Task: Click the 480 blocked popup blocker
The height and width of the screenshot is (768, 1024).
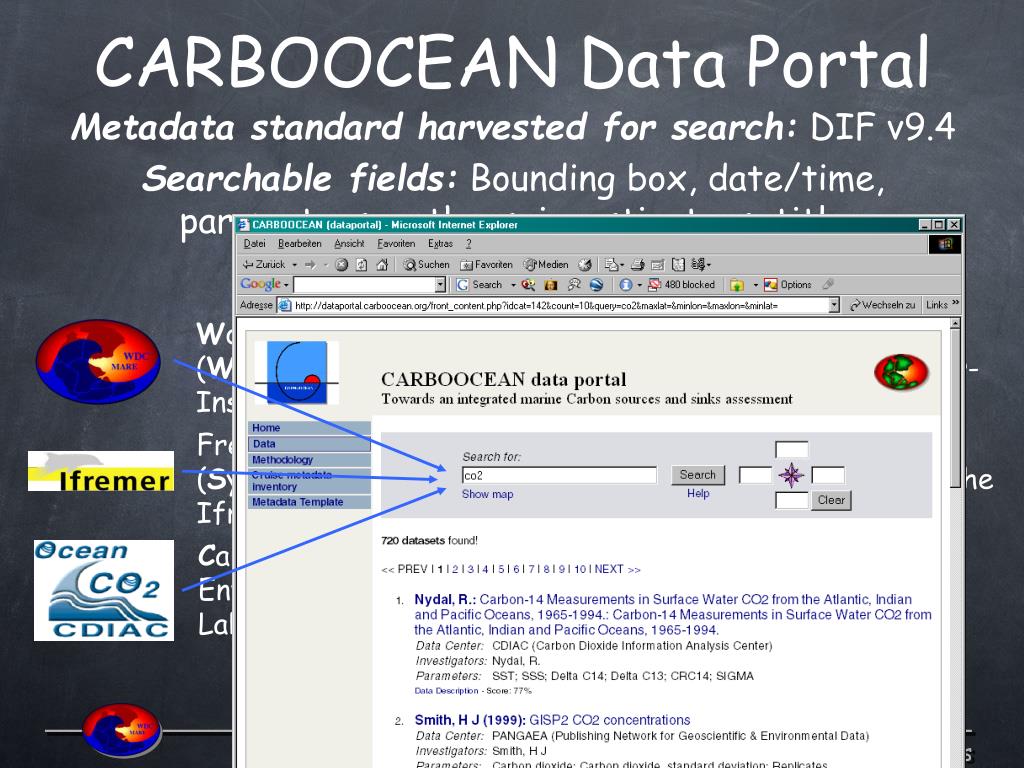Action: click(x=681, y=285)
